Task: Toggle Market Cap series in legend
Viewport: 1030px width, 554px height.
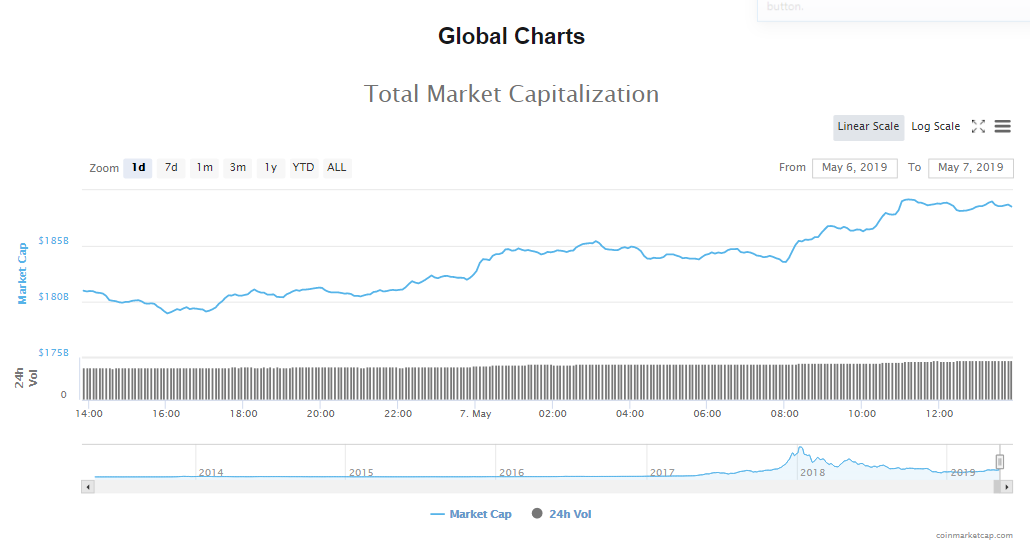Action: (471, 514)
